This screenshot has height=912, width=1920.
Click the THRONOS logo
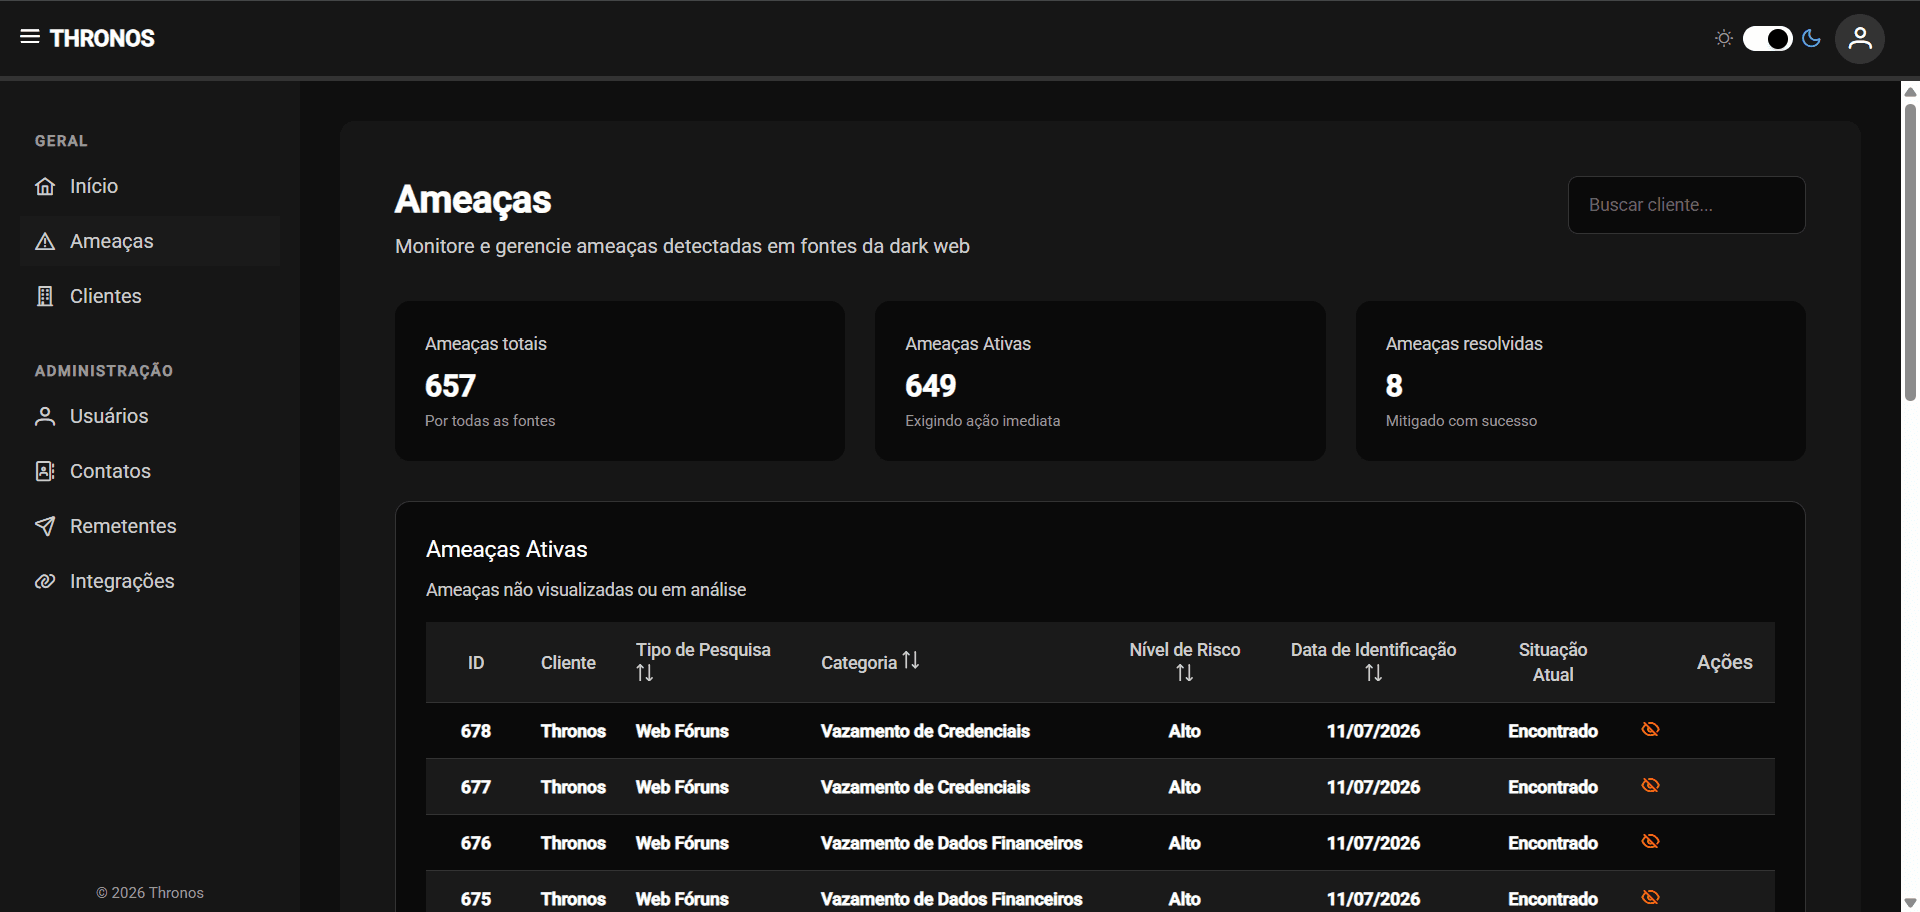click(102, 38)
